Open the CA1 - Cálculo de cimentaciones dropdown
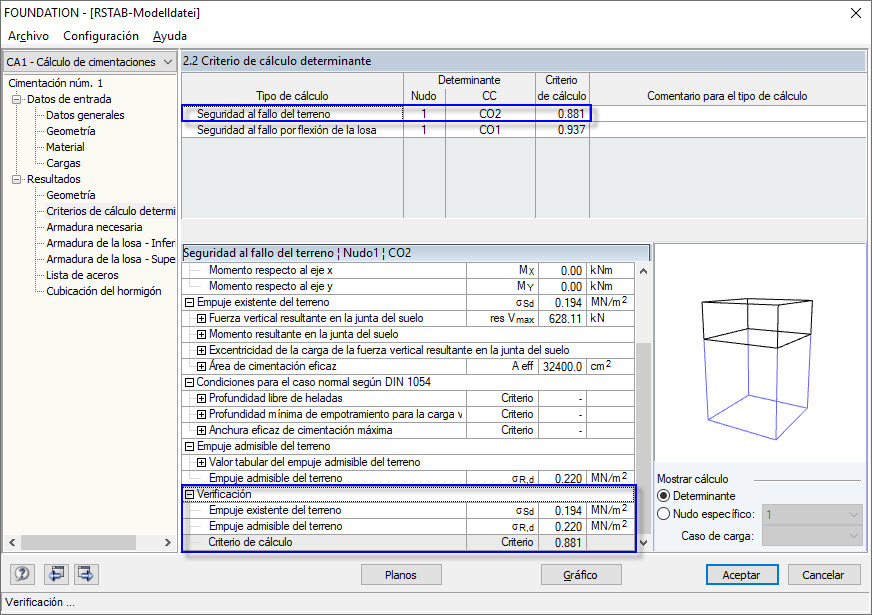This screenshot has width=872, height=615. click(90, 62)
